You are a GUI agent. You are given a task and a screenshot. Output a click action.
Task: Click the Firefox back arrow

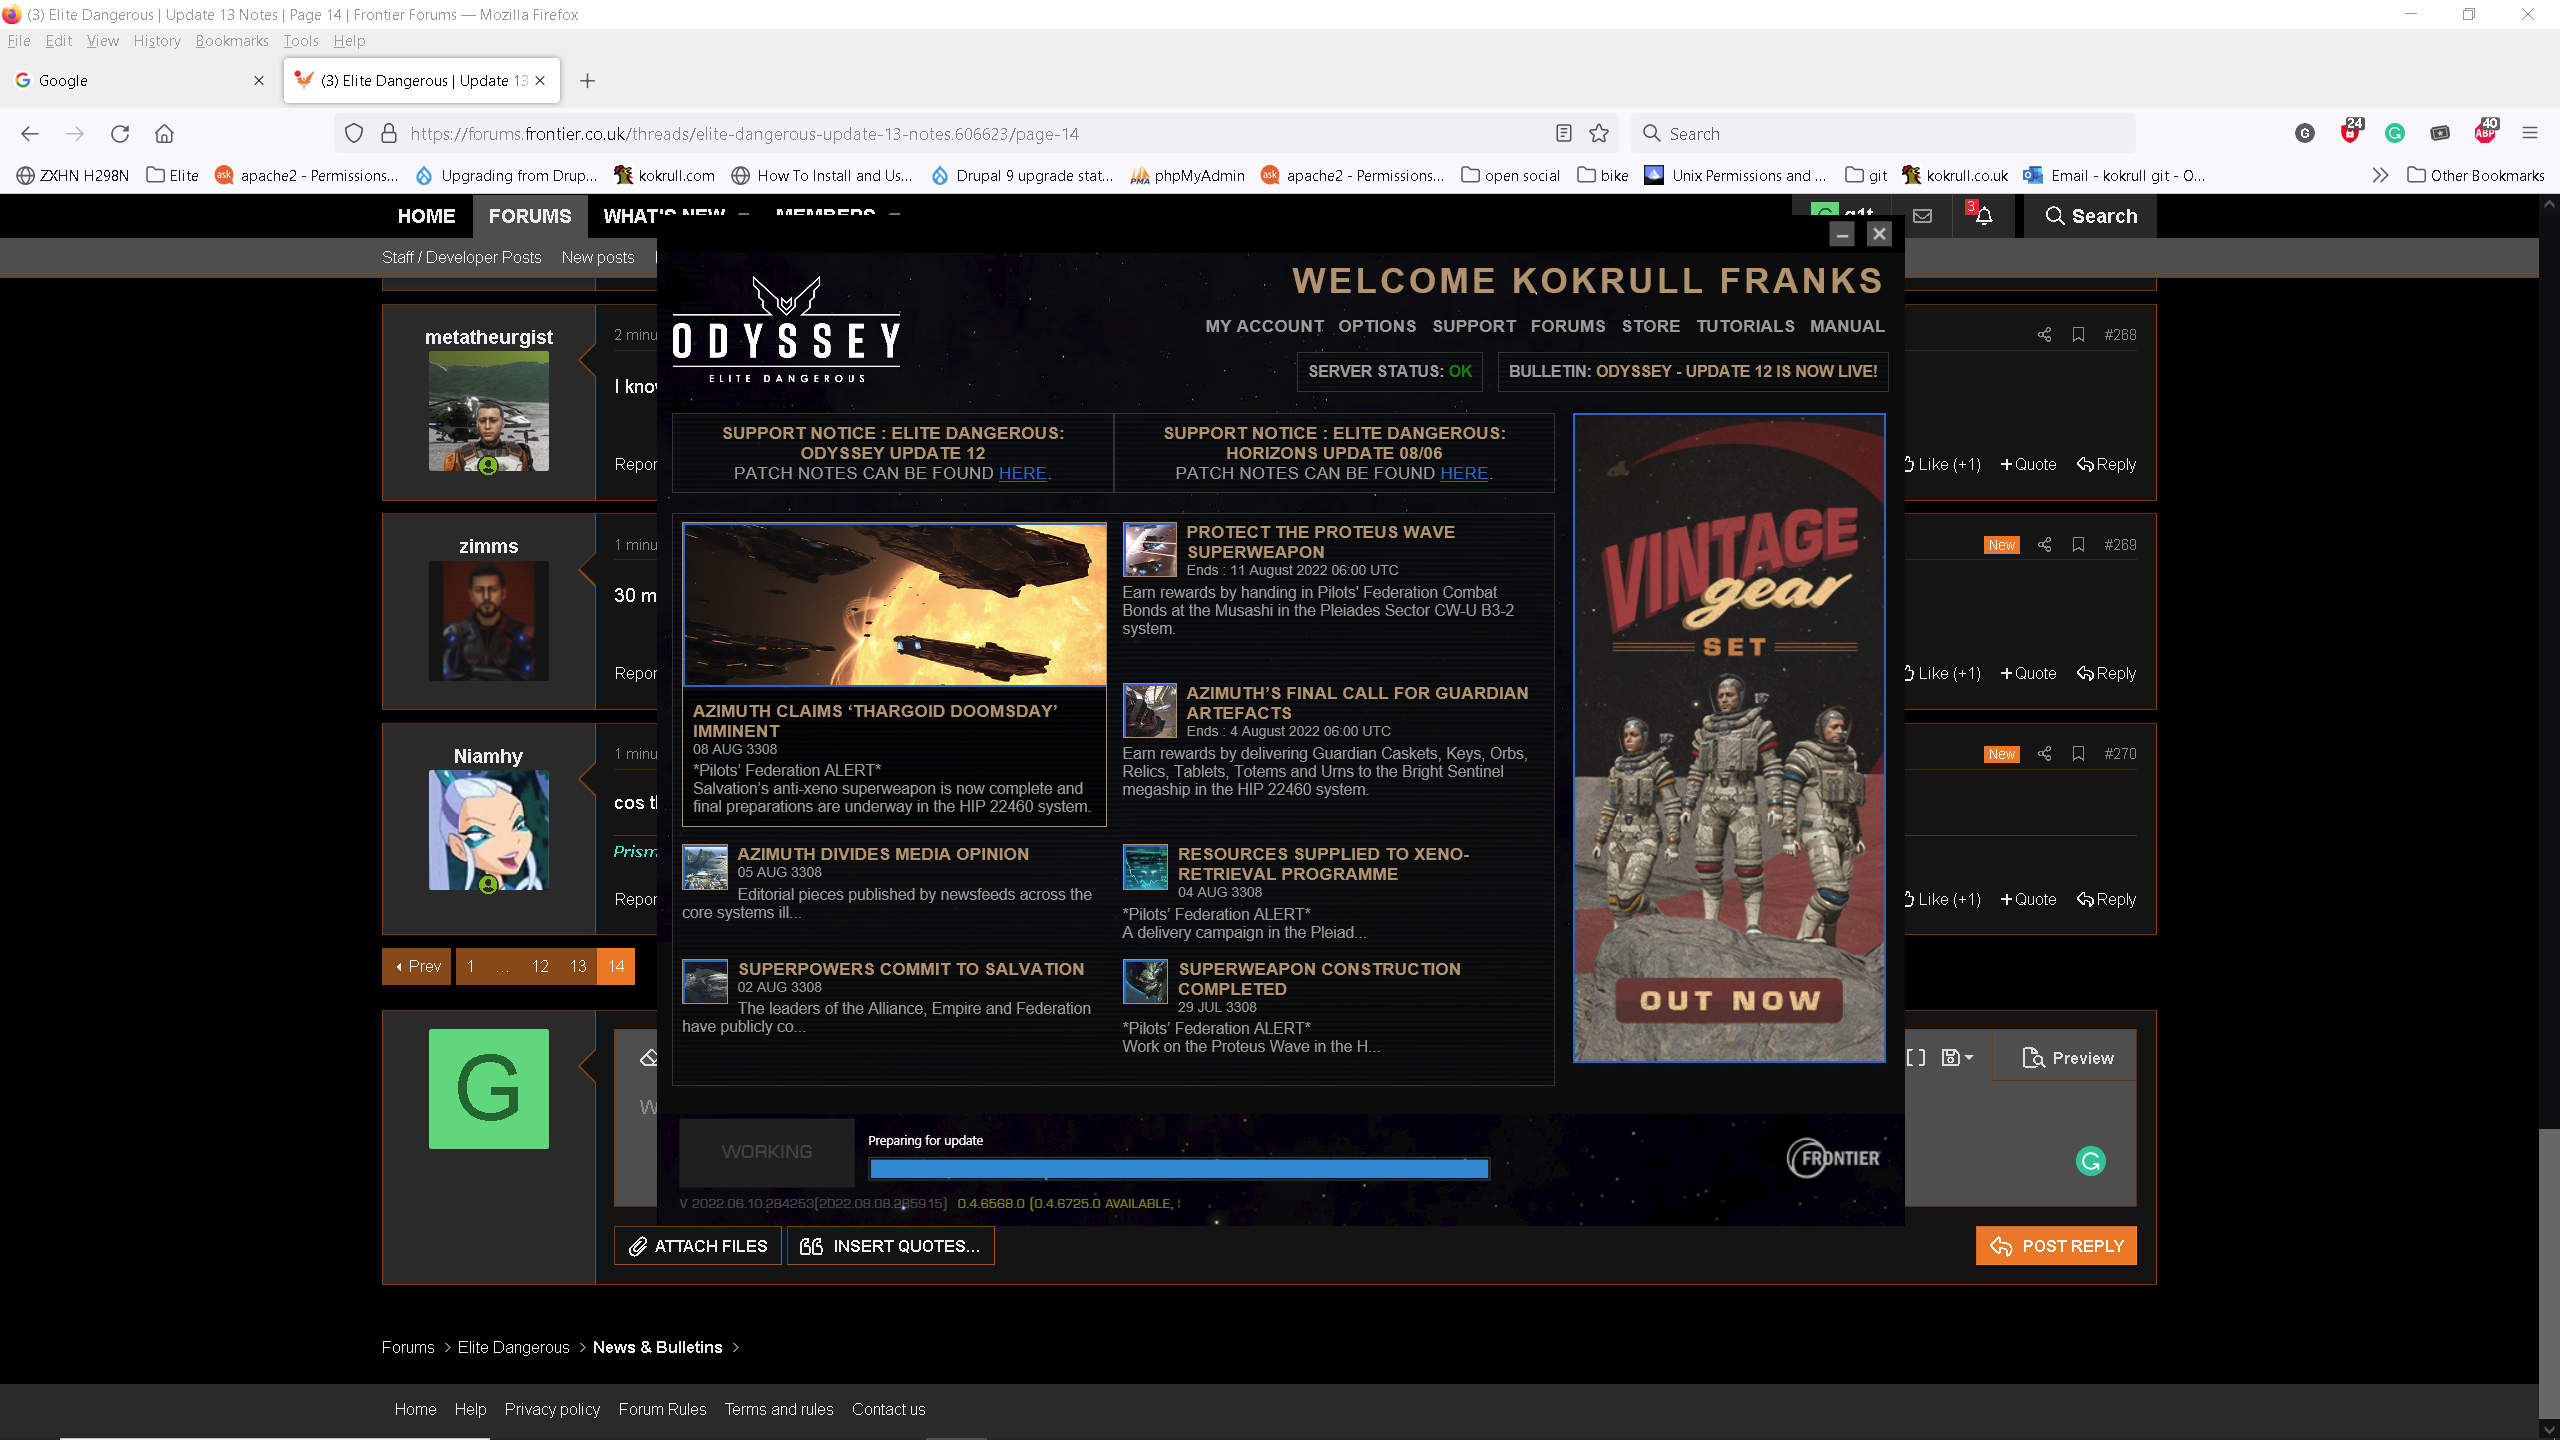pos(29,133)
